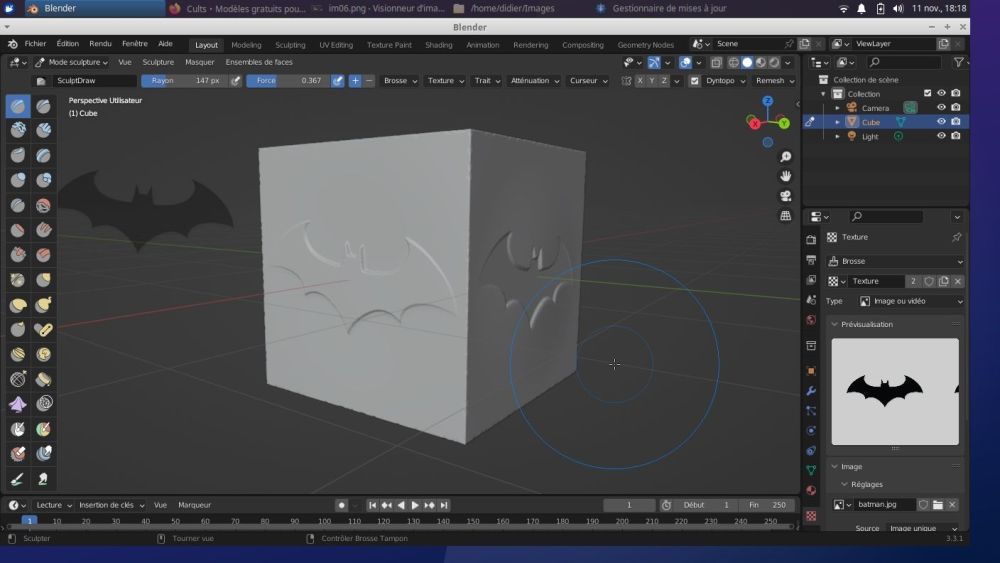This screenshot has height=563, width=1000.
Task: Click the jump to last frame button
Action: (x=444, y=506)
